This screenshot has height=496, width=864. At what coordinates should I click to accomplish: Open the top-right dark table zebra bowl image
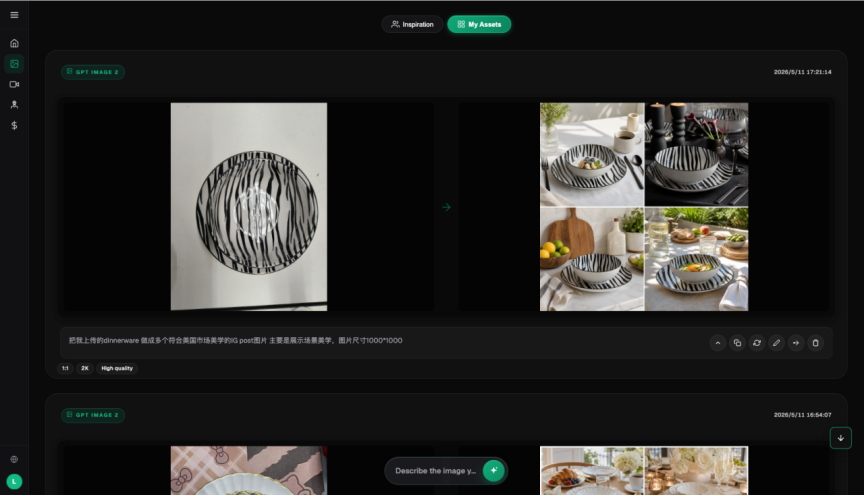[696, 154]
